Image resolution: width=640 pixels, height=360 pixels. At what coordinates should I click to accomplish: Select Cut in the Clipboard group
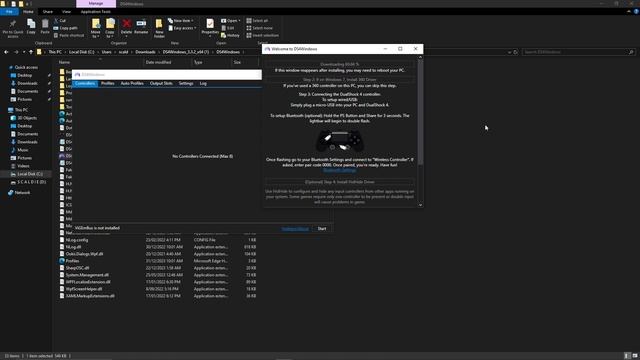[60, 20]
